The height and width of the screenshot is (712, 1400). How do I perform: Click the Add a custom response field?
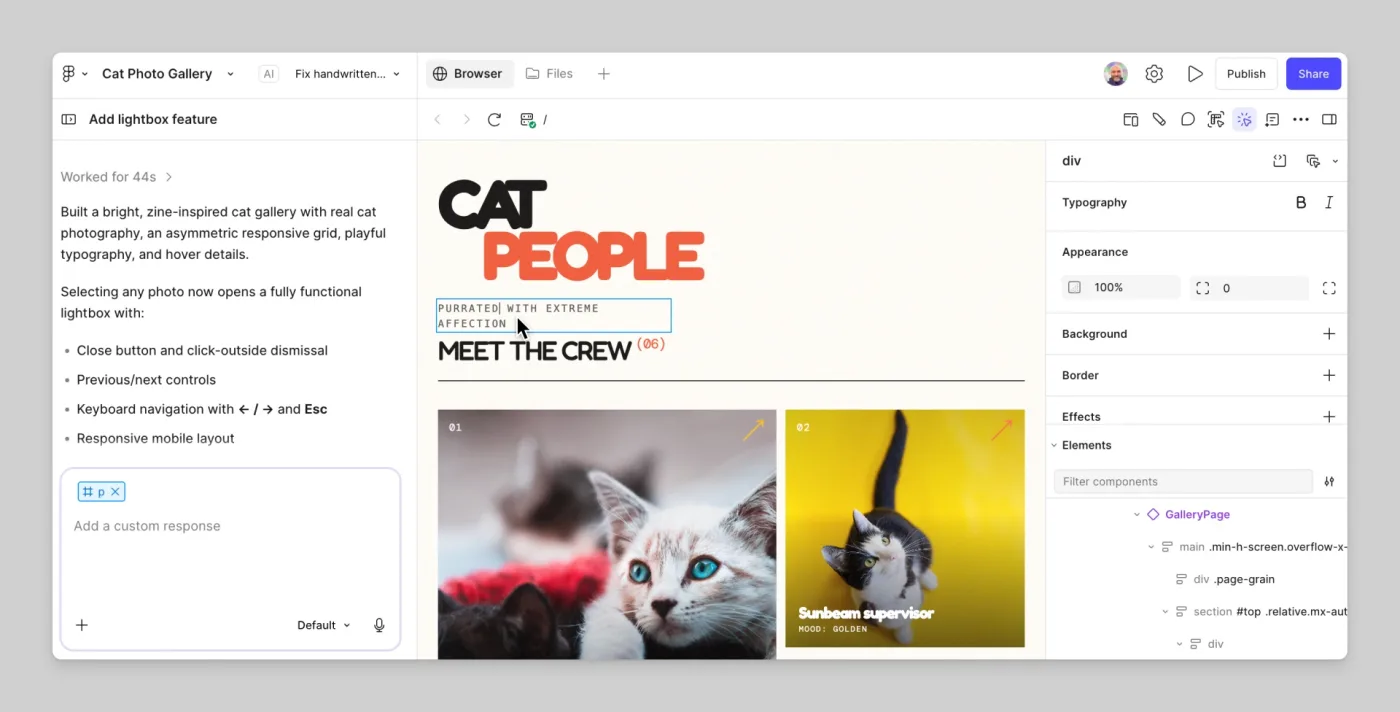pyautogui.click(x=230, y=526)
